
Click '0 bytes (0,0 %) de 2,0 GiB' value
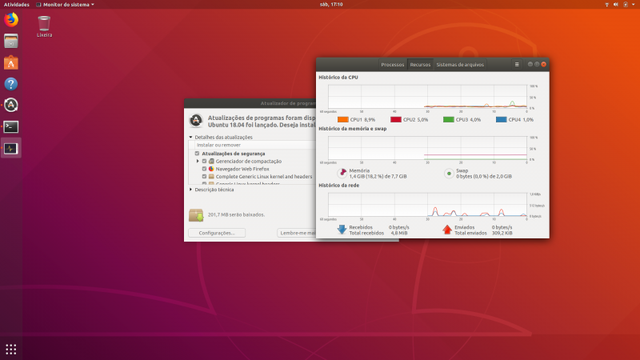coord(484,176)
